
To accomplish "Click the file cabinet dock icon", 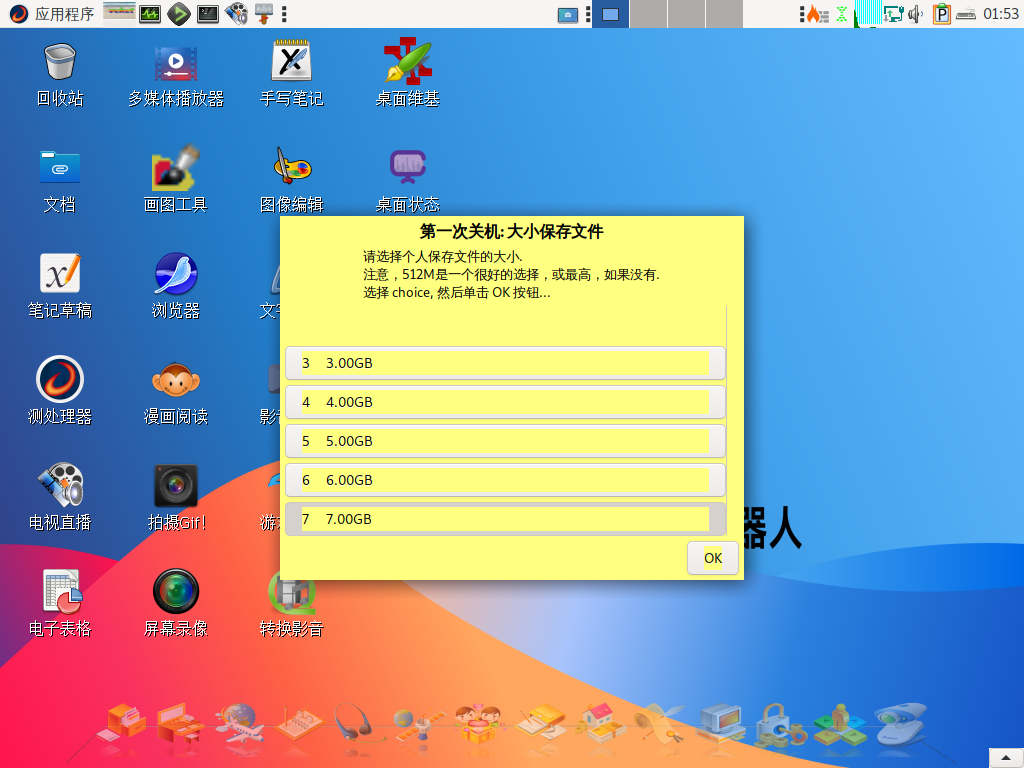I will coord(121,722).
